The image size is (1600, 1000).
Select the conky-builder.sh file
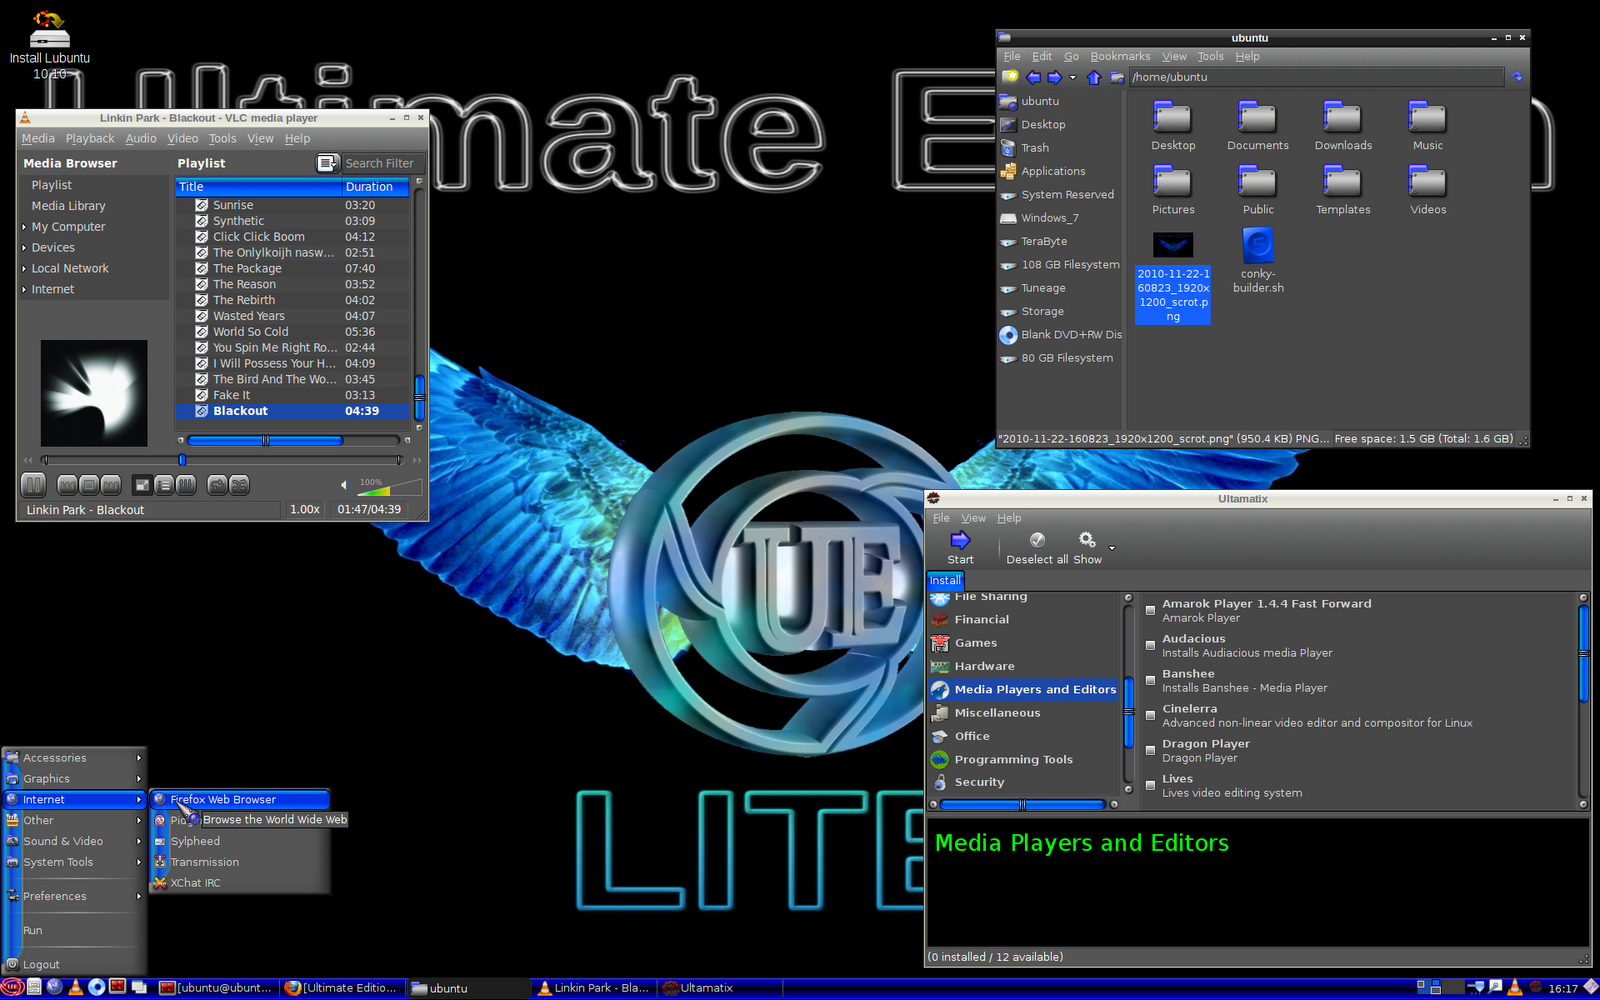[x=1258, y=261]
